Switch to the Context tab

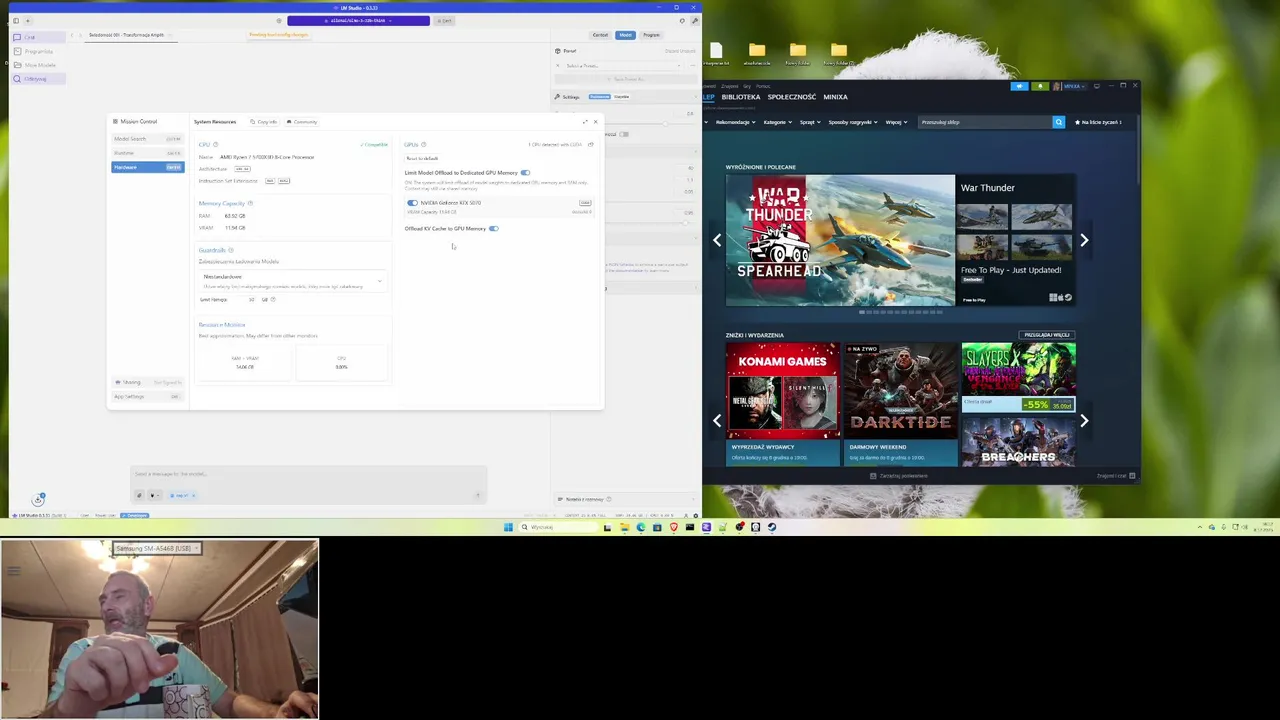(600, 35)
